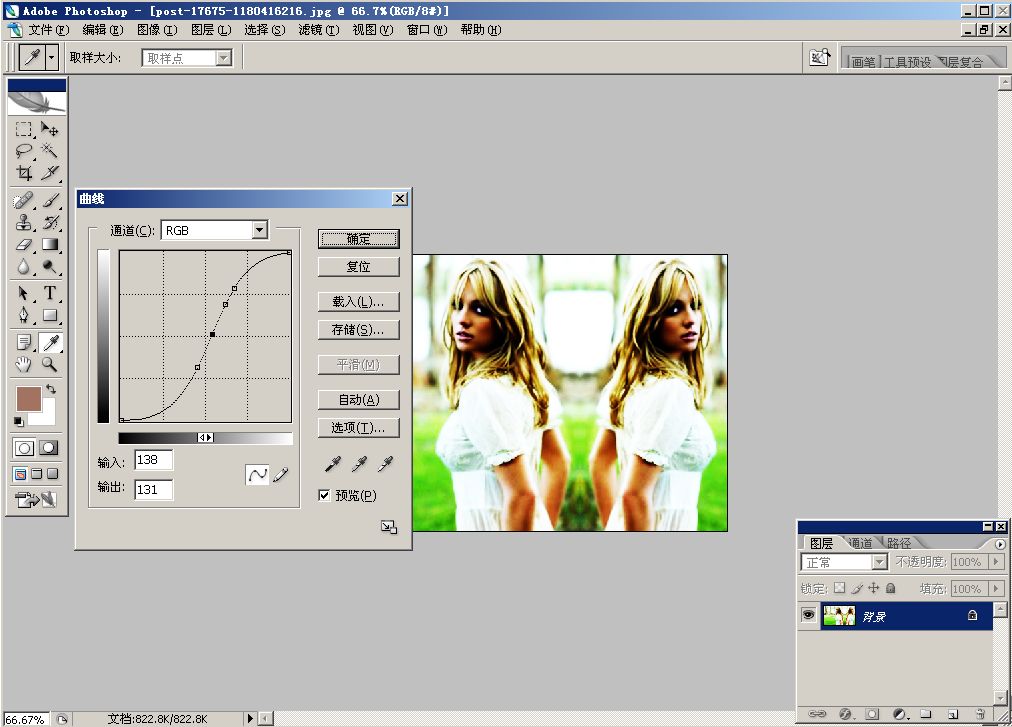Viewport: 1012px width, 727px height.
Task: Uncheck the 预览 preview checkbox
Action: point(324,495)
